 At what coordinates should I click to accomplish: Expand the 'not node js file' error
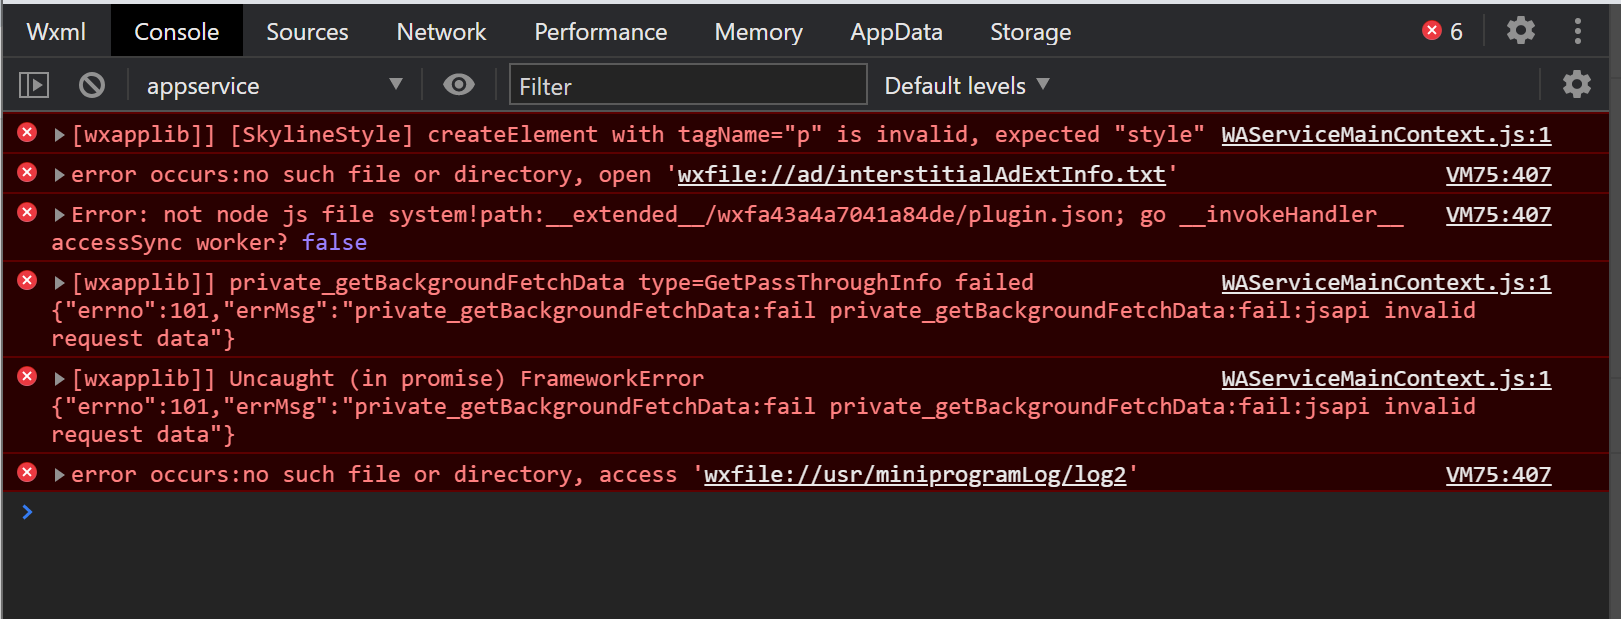60,215
